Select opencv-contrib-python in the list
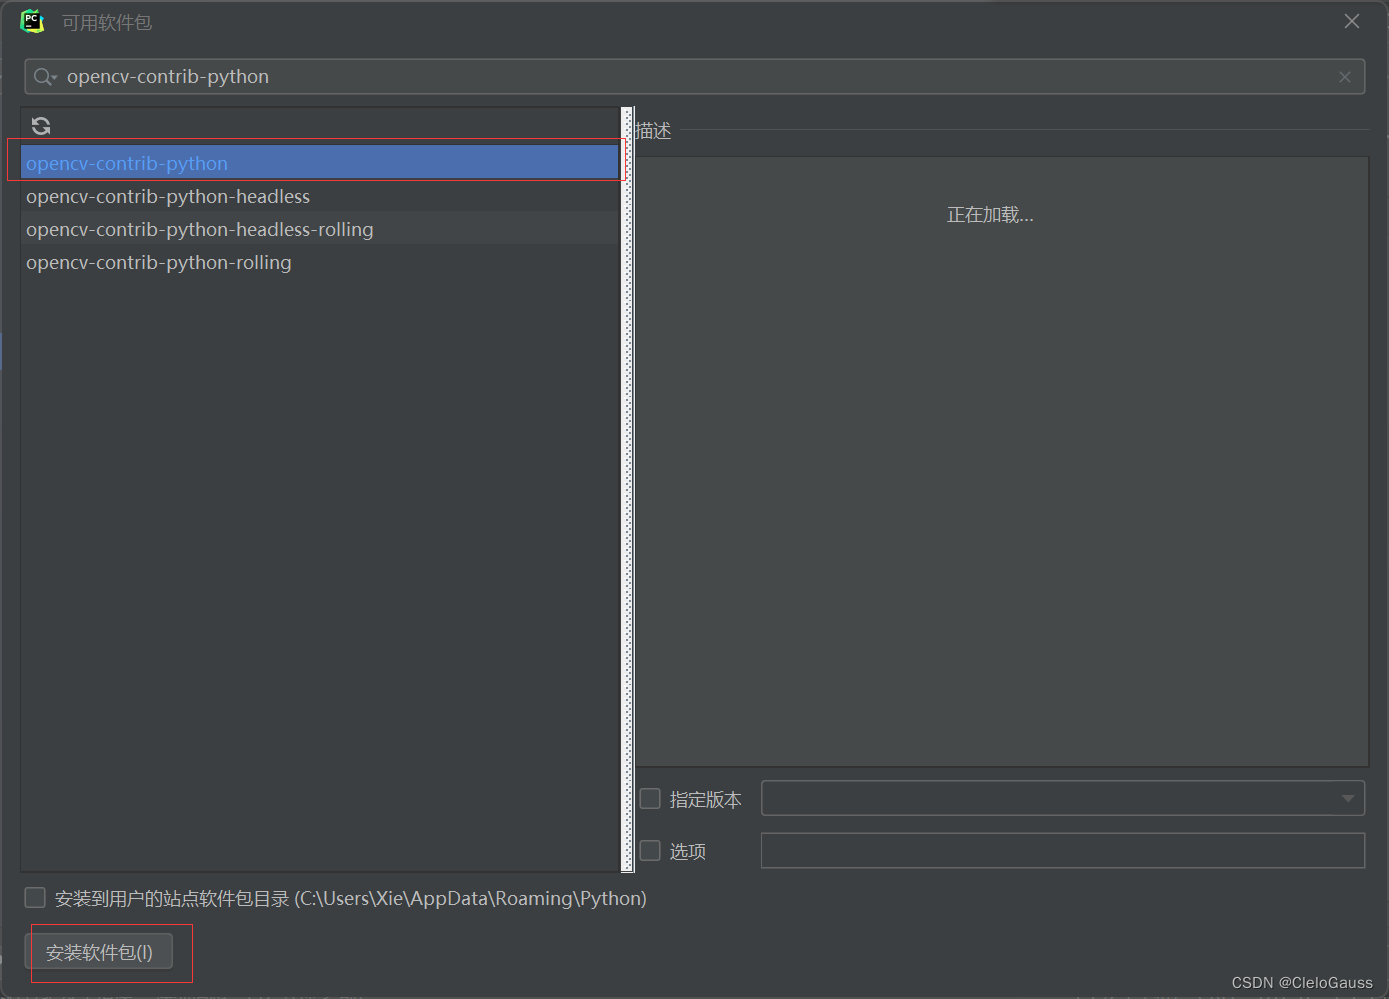1389x999 pixels. (x=320, y=163)
